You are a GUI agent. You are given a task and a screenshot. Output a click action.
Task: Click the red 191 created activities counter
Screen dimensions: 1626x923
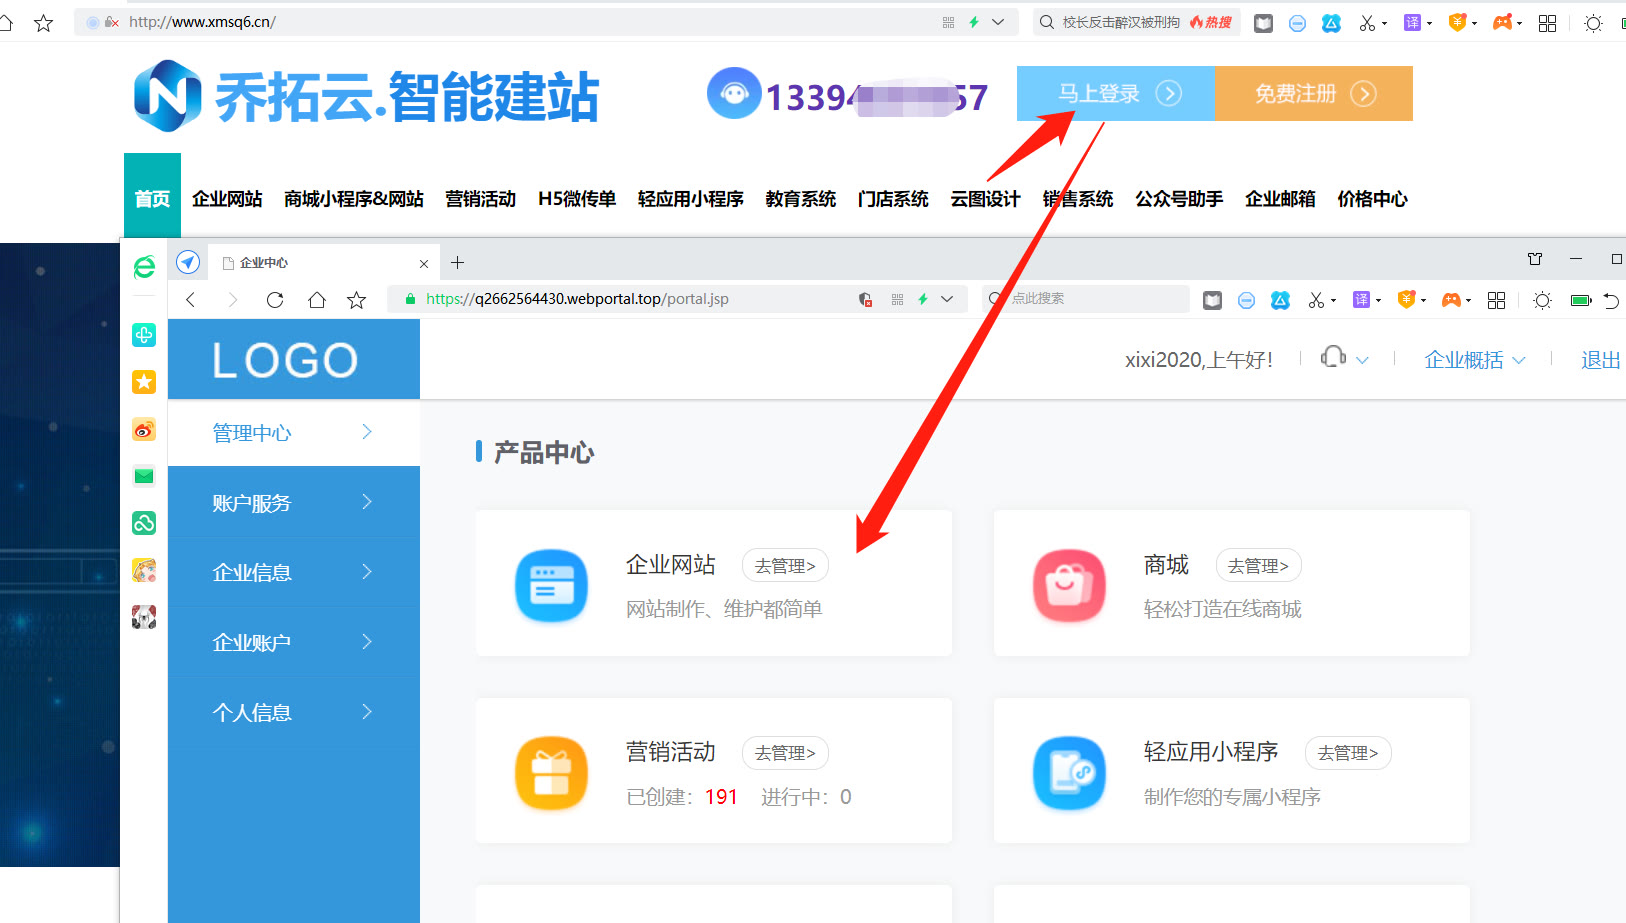721,796
